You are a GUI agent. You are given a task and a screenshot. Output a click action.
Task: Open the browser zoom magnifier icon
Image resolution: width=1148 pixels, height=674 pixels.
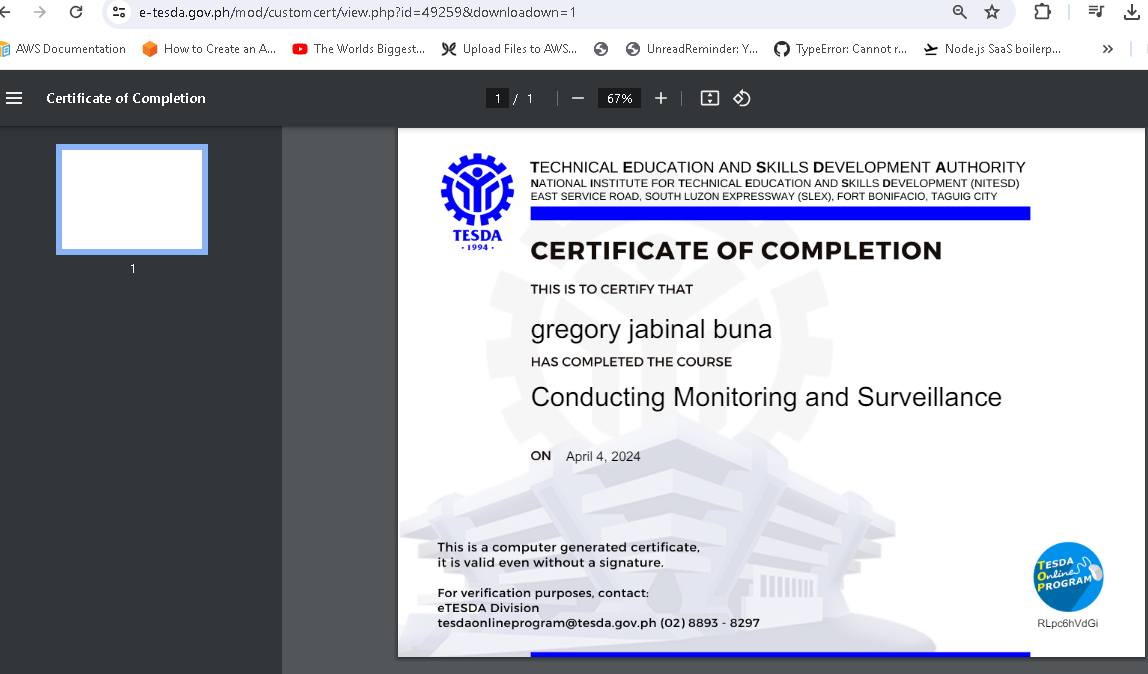point(960,12)
